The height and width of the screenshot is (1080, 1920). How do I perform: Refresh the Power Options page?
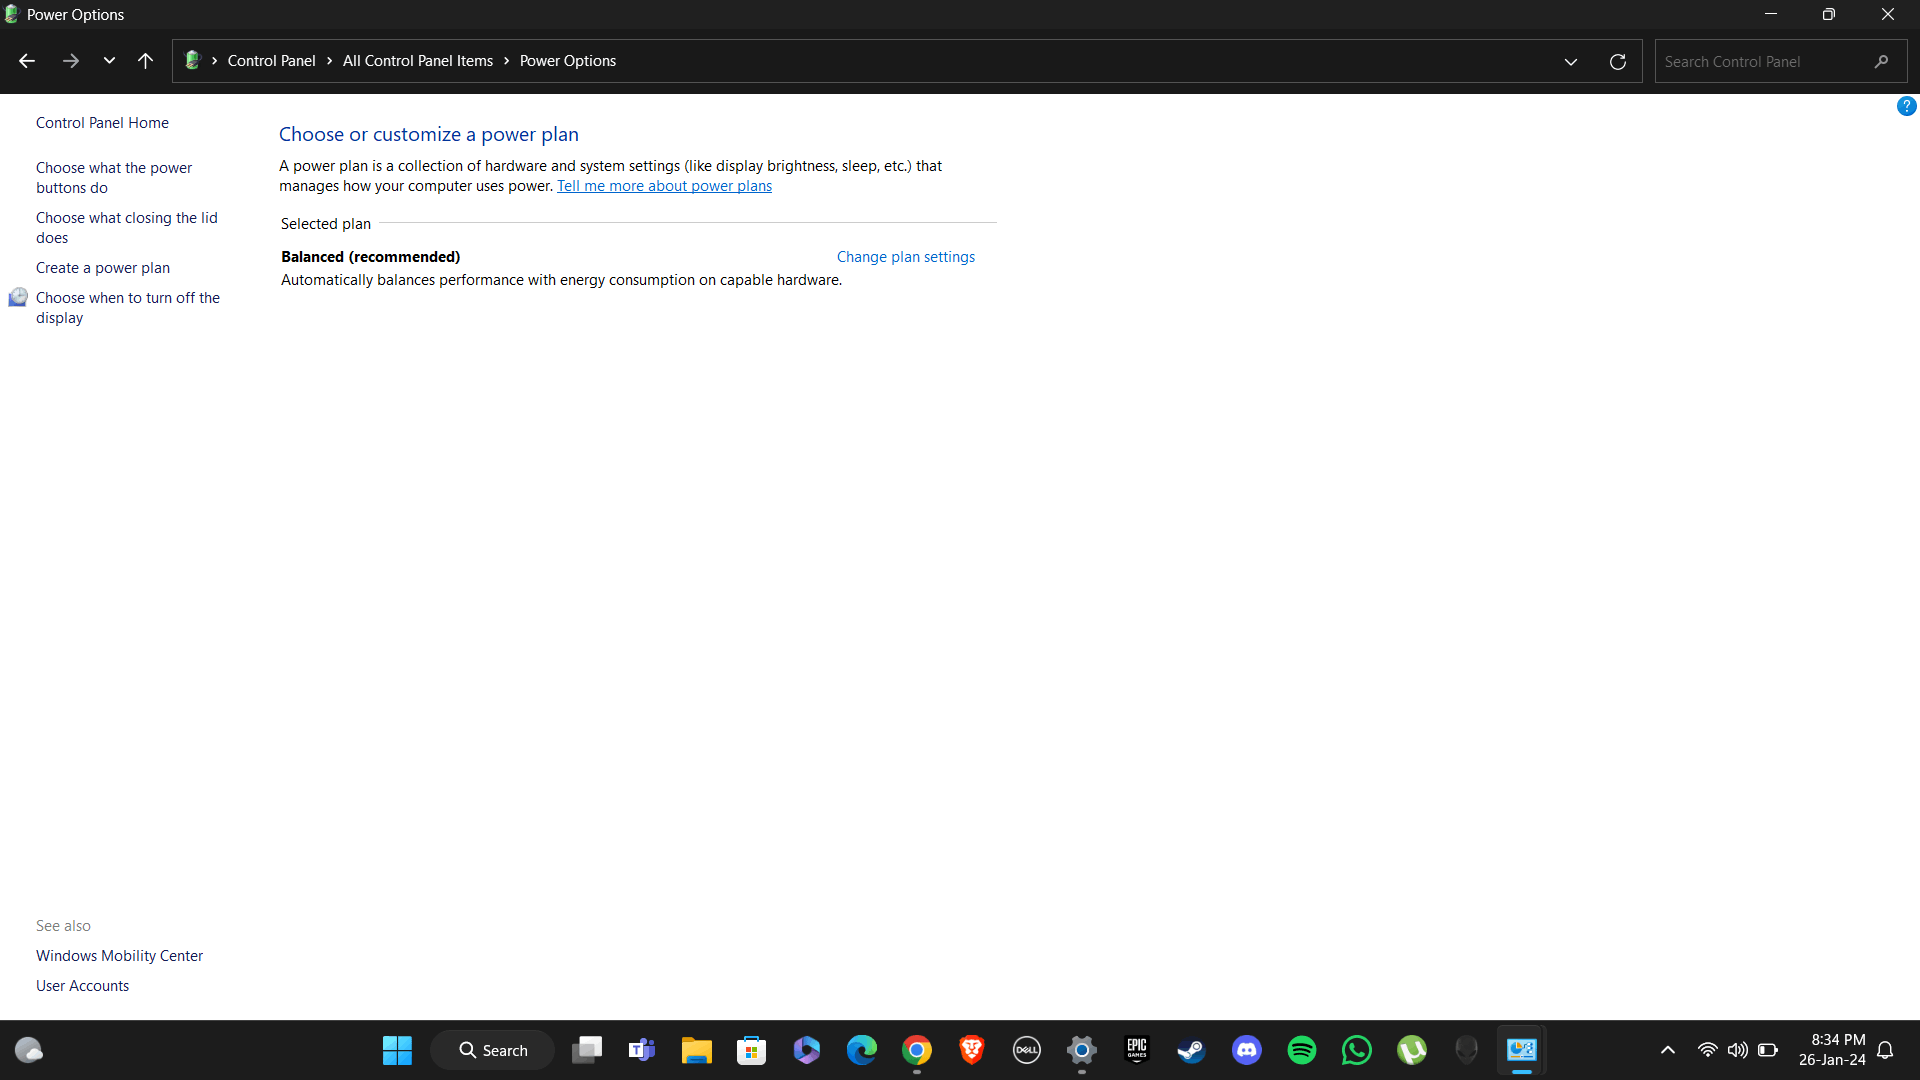(1617, 61)
